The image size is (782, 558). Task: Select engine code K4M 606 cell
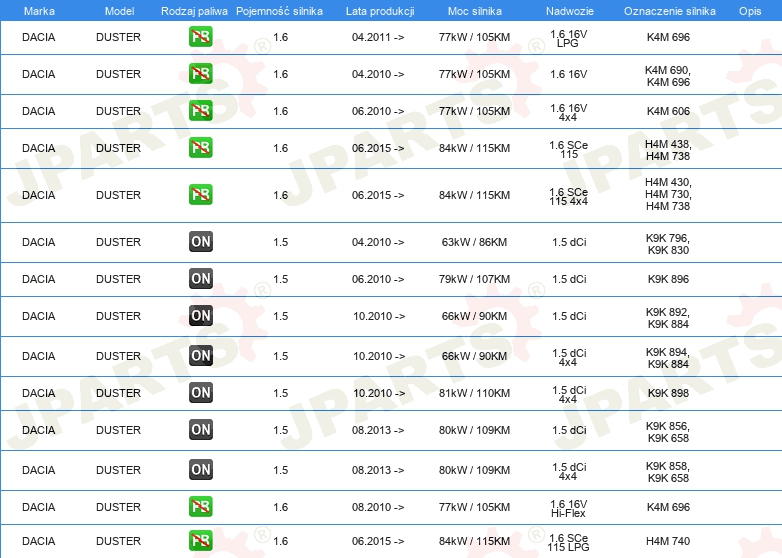pos(668,111)
